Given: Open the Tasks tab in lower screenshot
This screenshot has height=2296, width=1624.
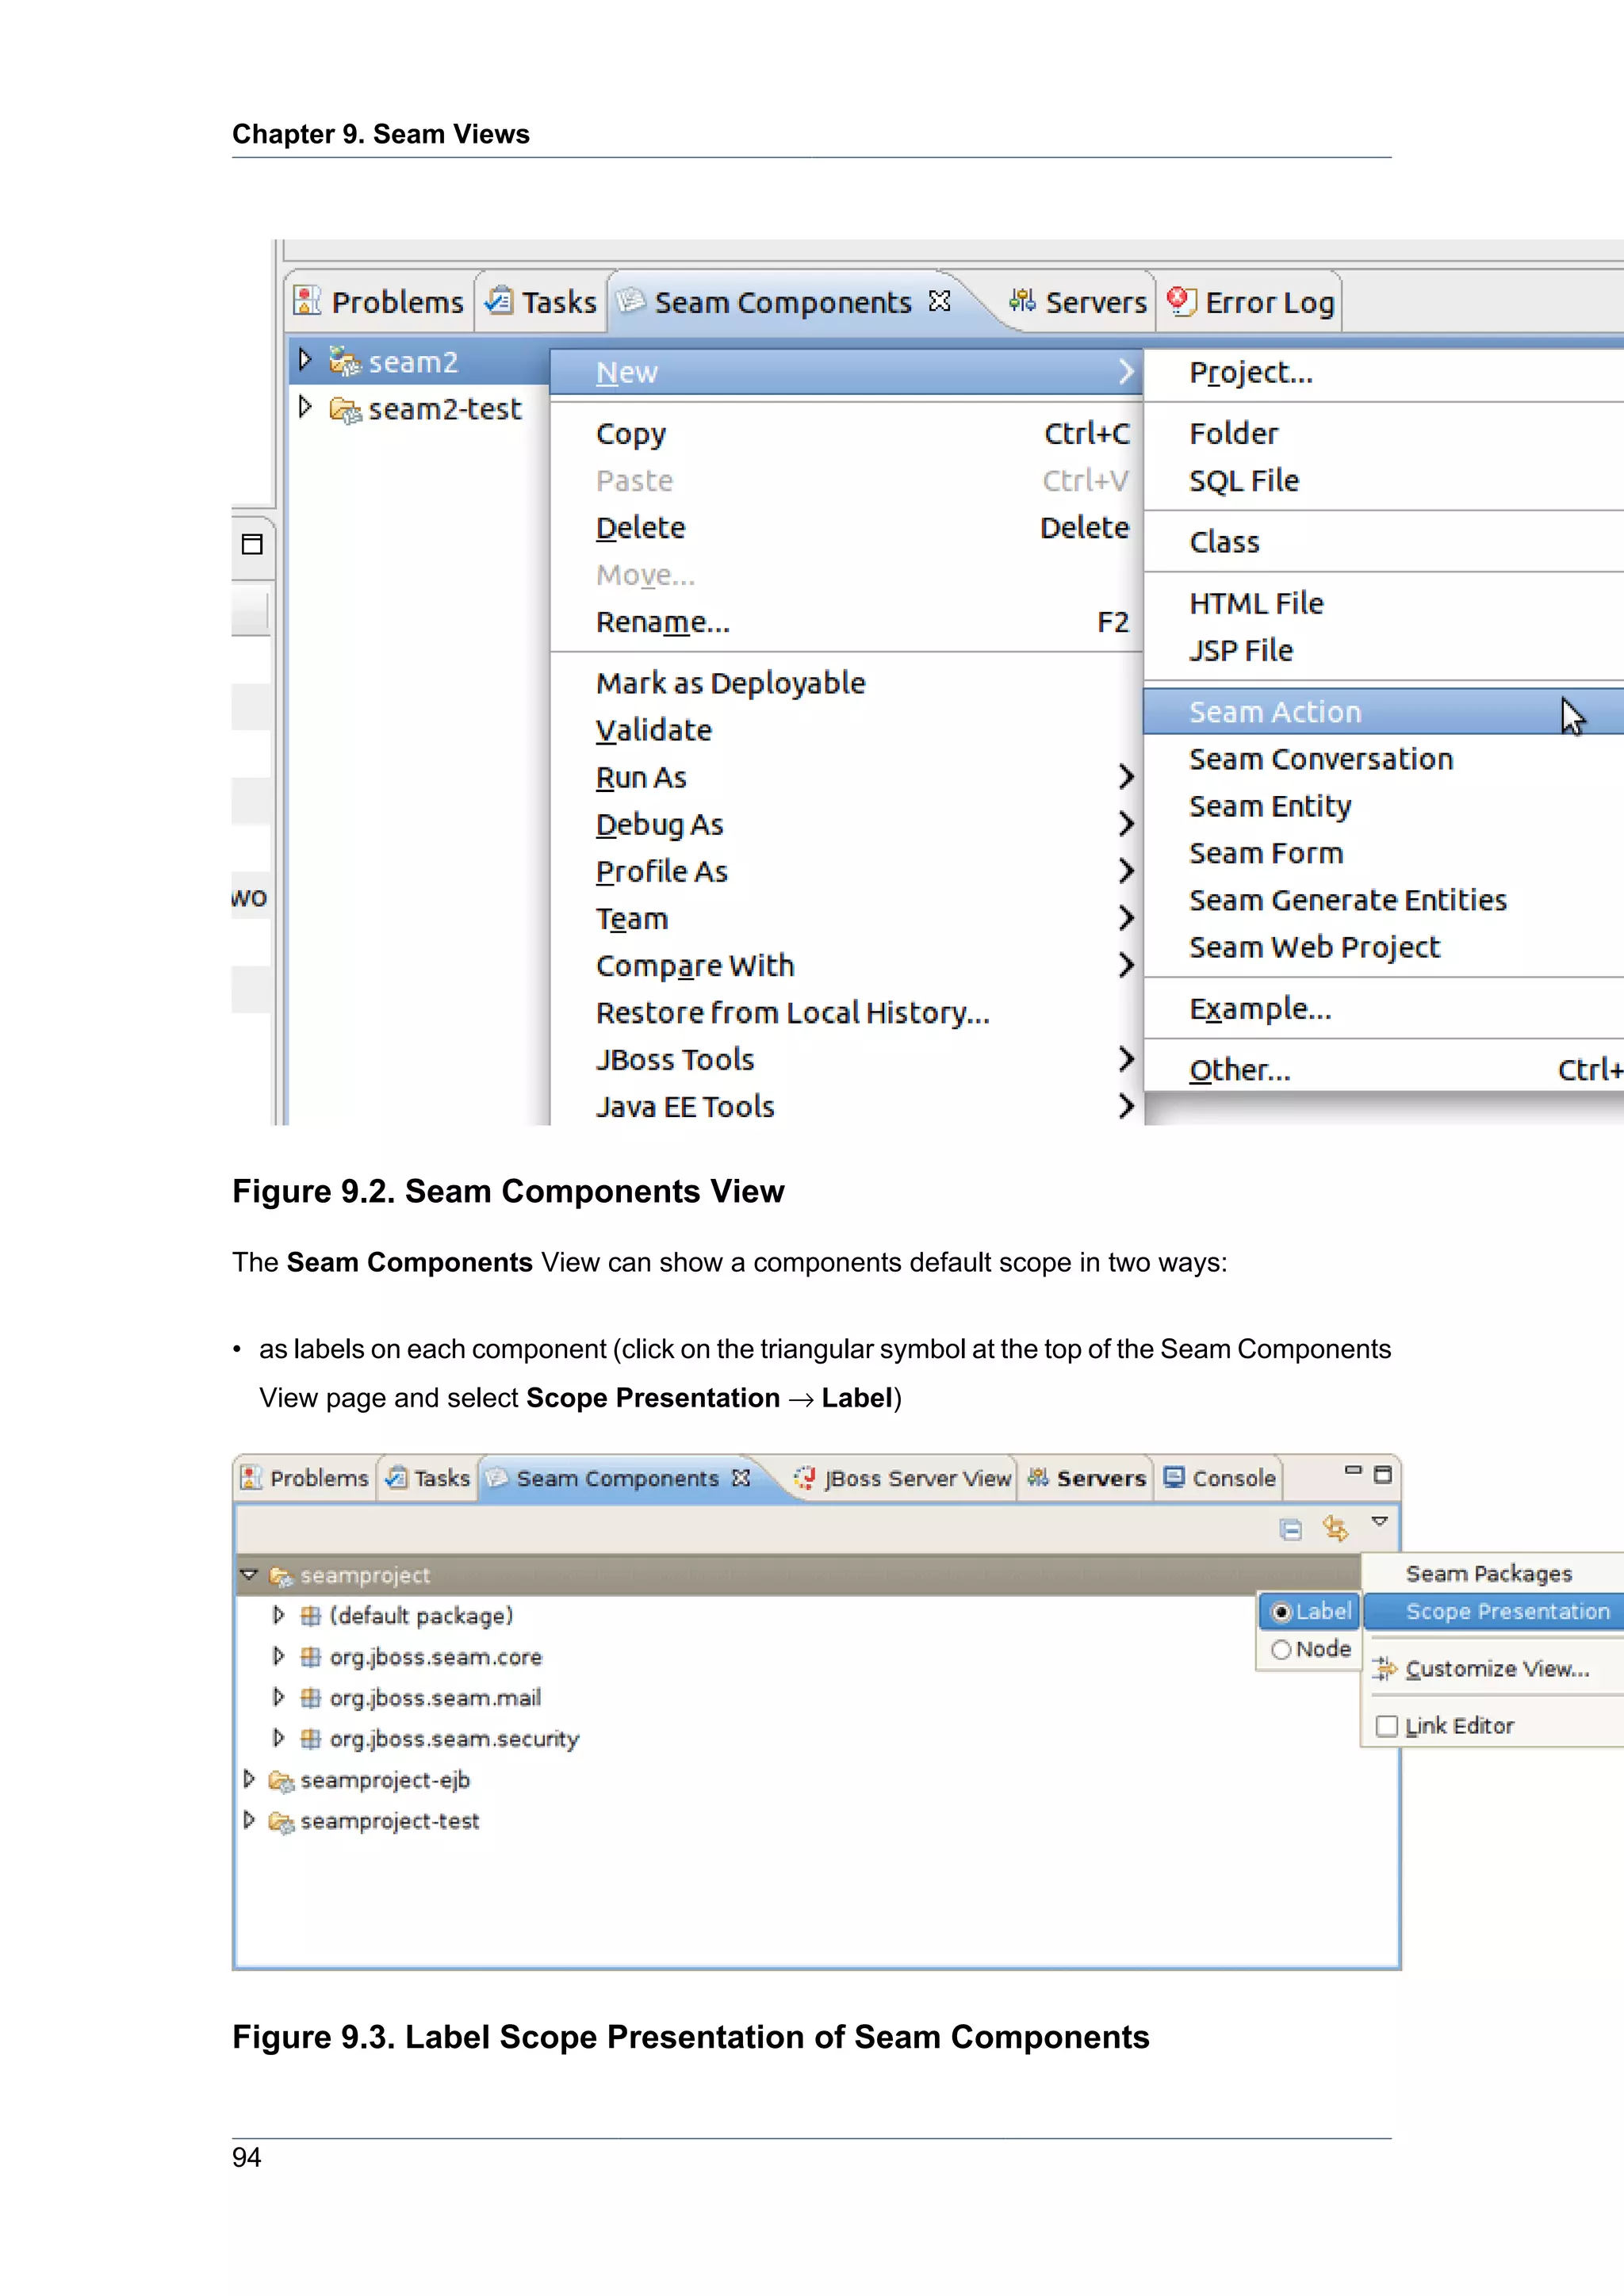Looking at the screenshot, I should click(x=428, y=1478).
